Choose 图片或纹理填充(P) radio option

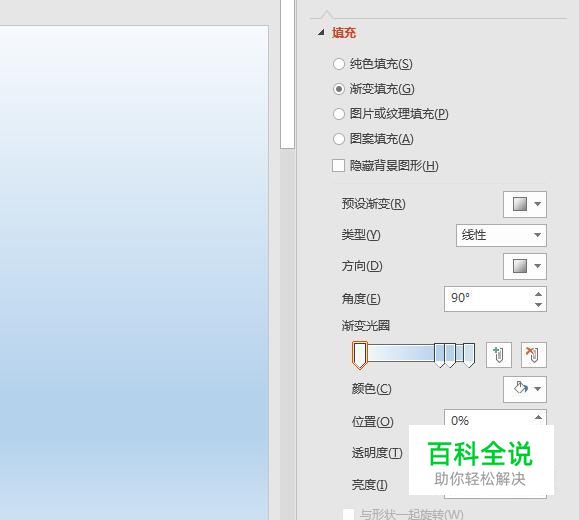(x=339, y=114)
